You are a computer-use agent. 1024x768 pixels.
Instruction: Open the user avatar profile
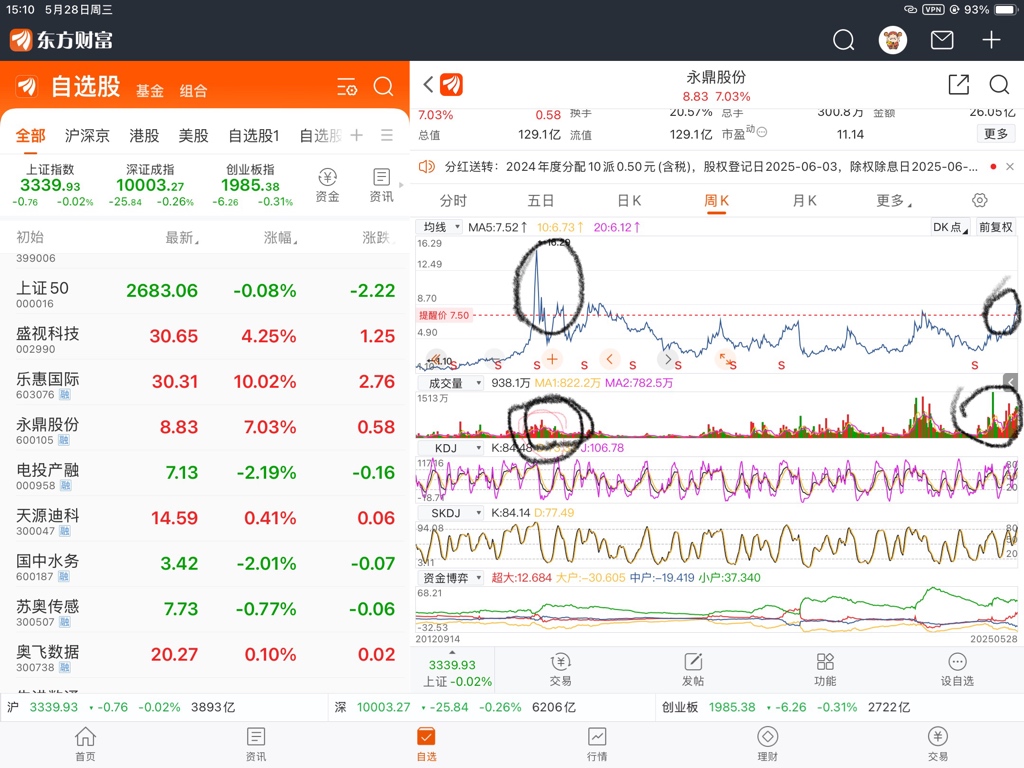pos(892,40)
